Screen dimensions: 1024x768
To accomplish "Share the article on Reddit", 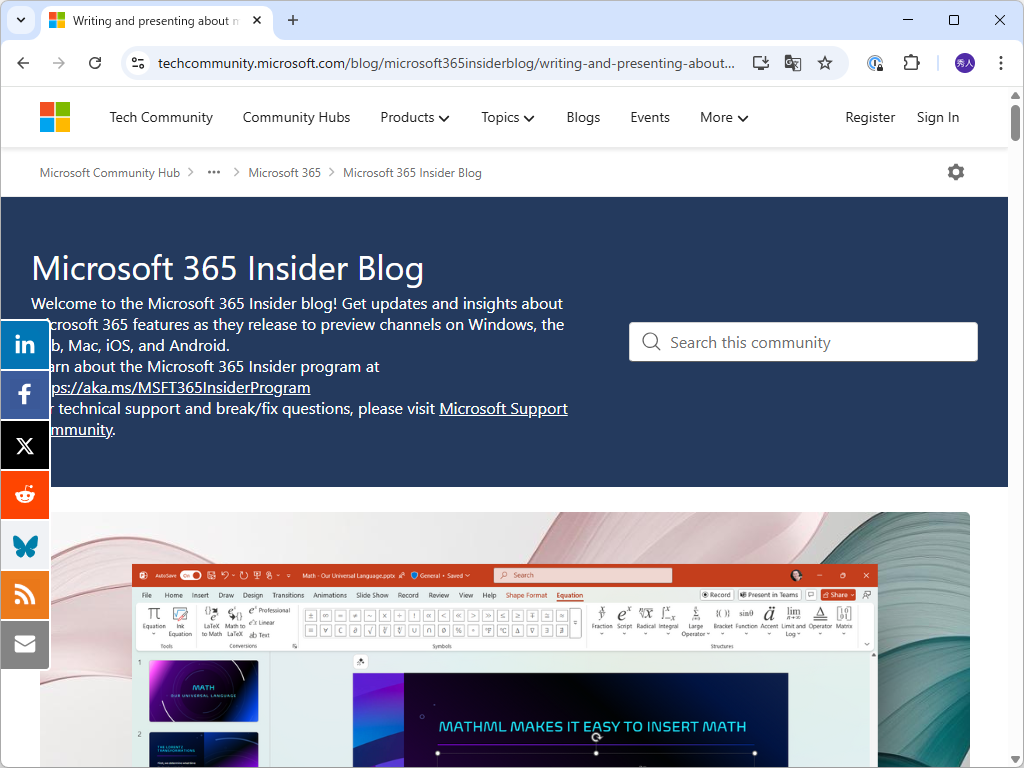I will [25, 494].
